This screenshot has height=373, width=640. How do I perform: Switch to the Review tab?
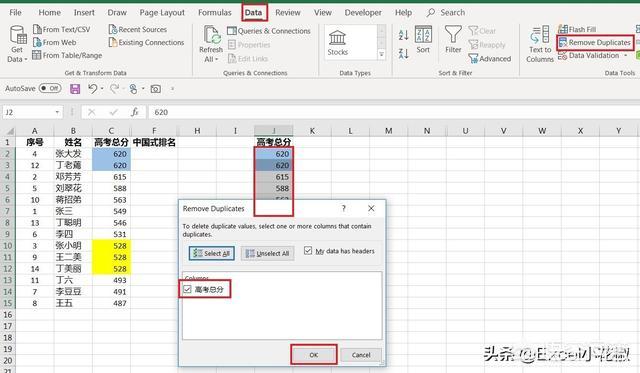pos(288,13)
